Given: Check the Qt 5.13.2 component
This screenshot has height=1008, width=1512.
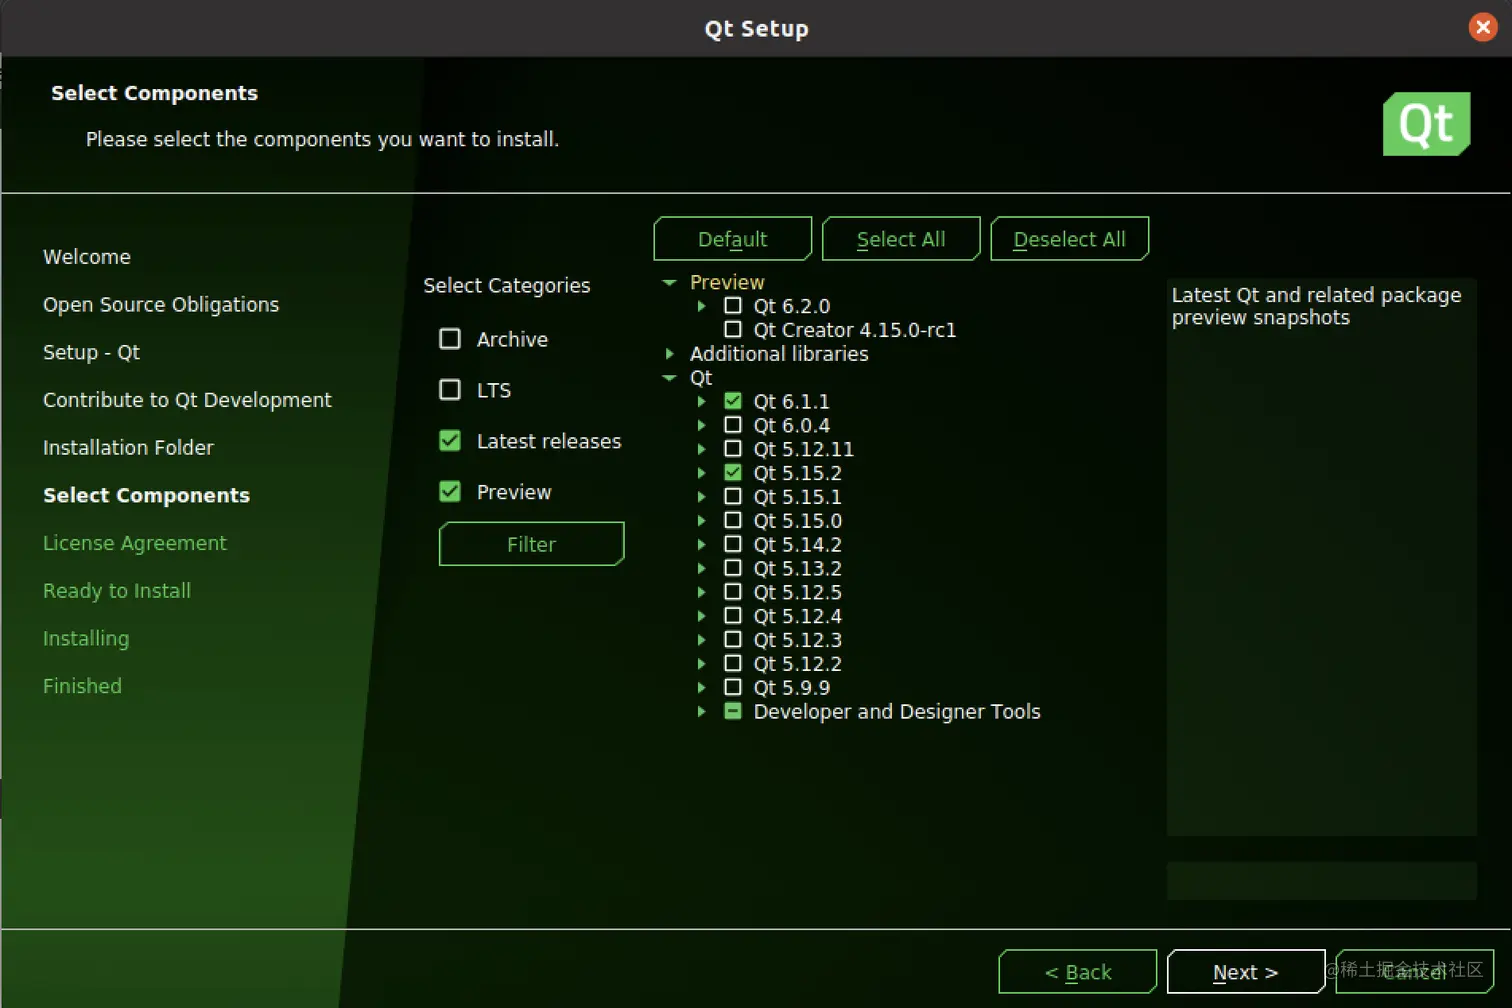Looking at the screenshot, I should pyautogui.click(x=733, y=568).
